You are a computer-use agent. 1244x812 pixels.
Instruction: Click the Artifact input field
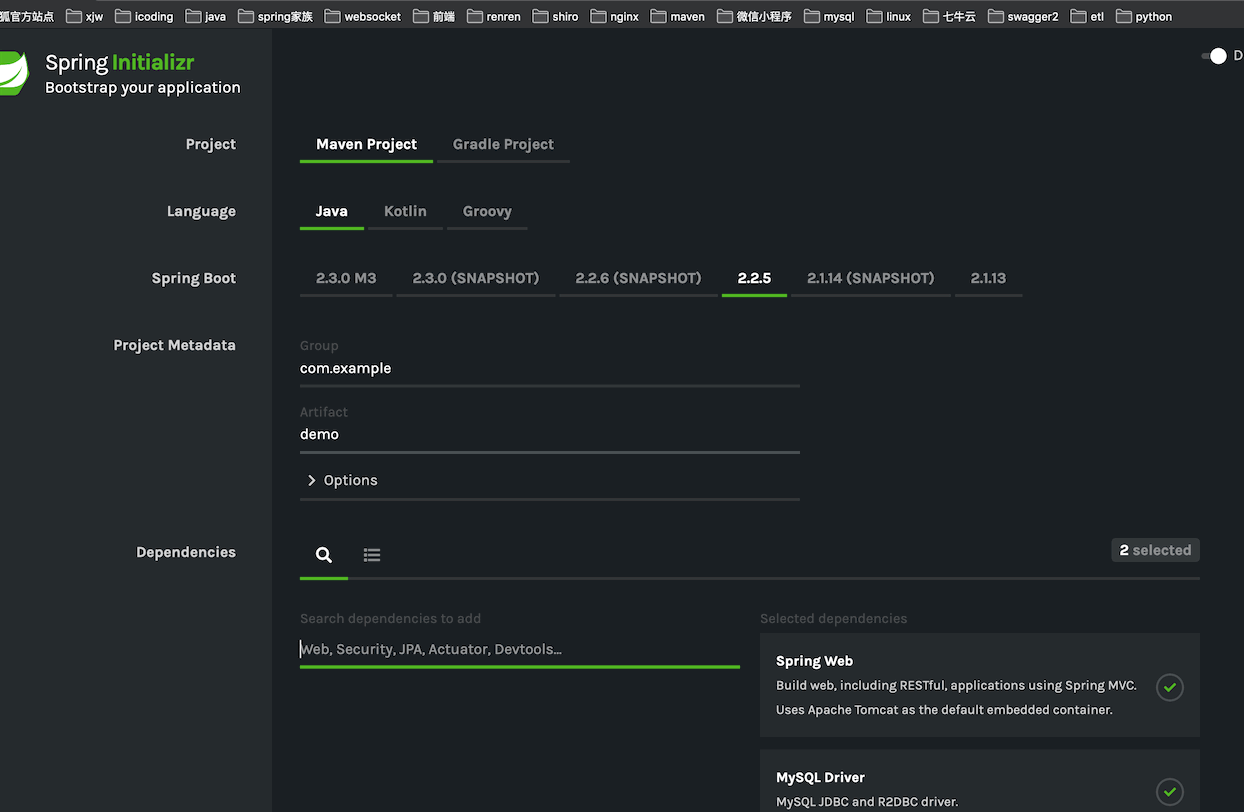550,435
